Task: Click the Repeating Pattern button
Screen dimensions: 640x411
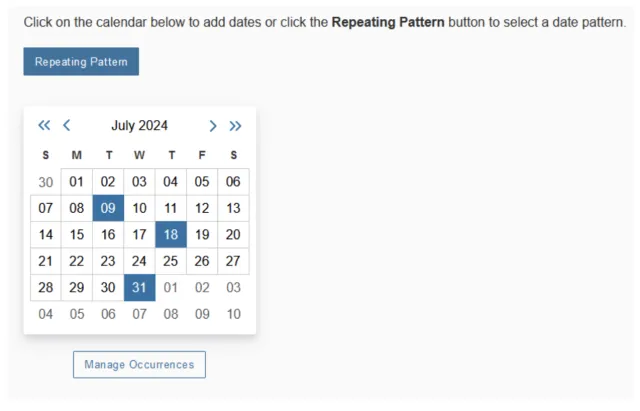Action: coord(81,62)
